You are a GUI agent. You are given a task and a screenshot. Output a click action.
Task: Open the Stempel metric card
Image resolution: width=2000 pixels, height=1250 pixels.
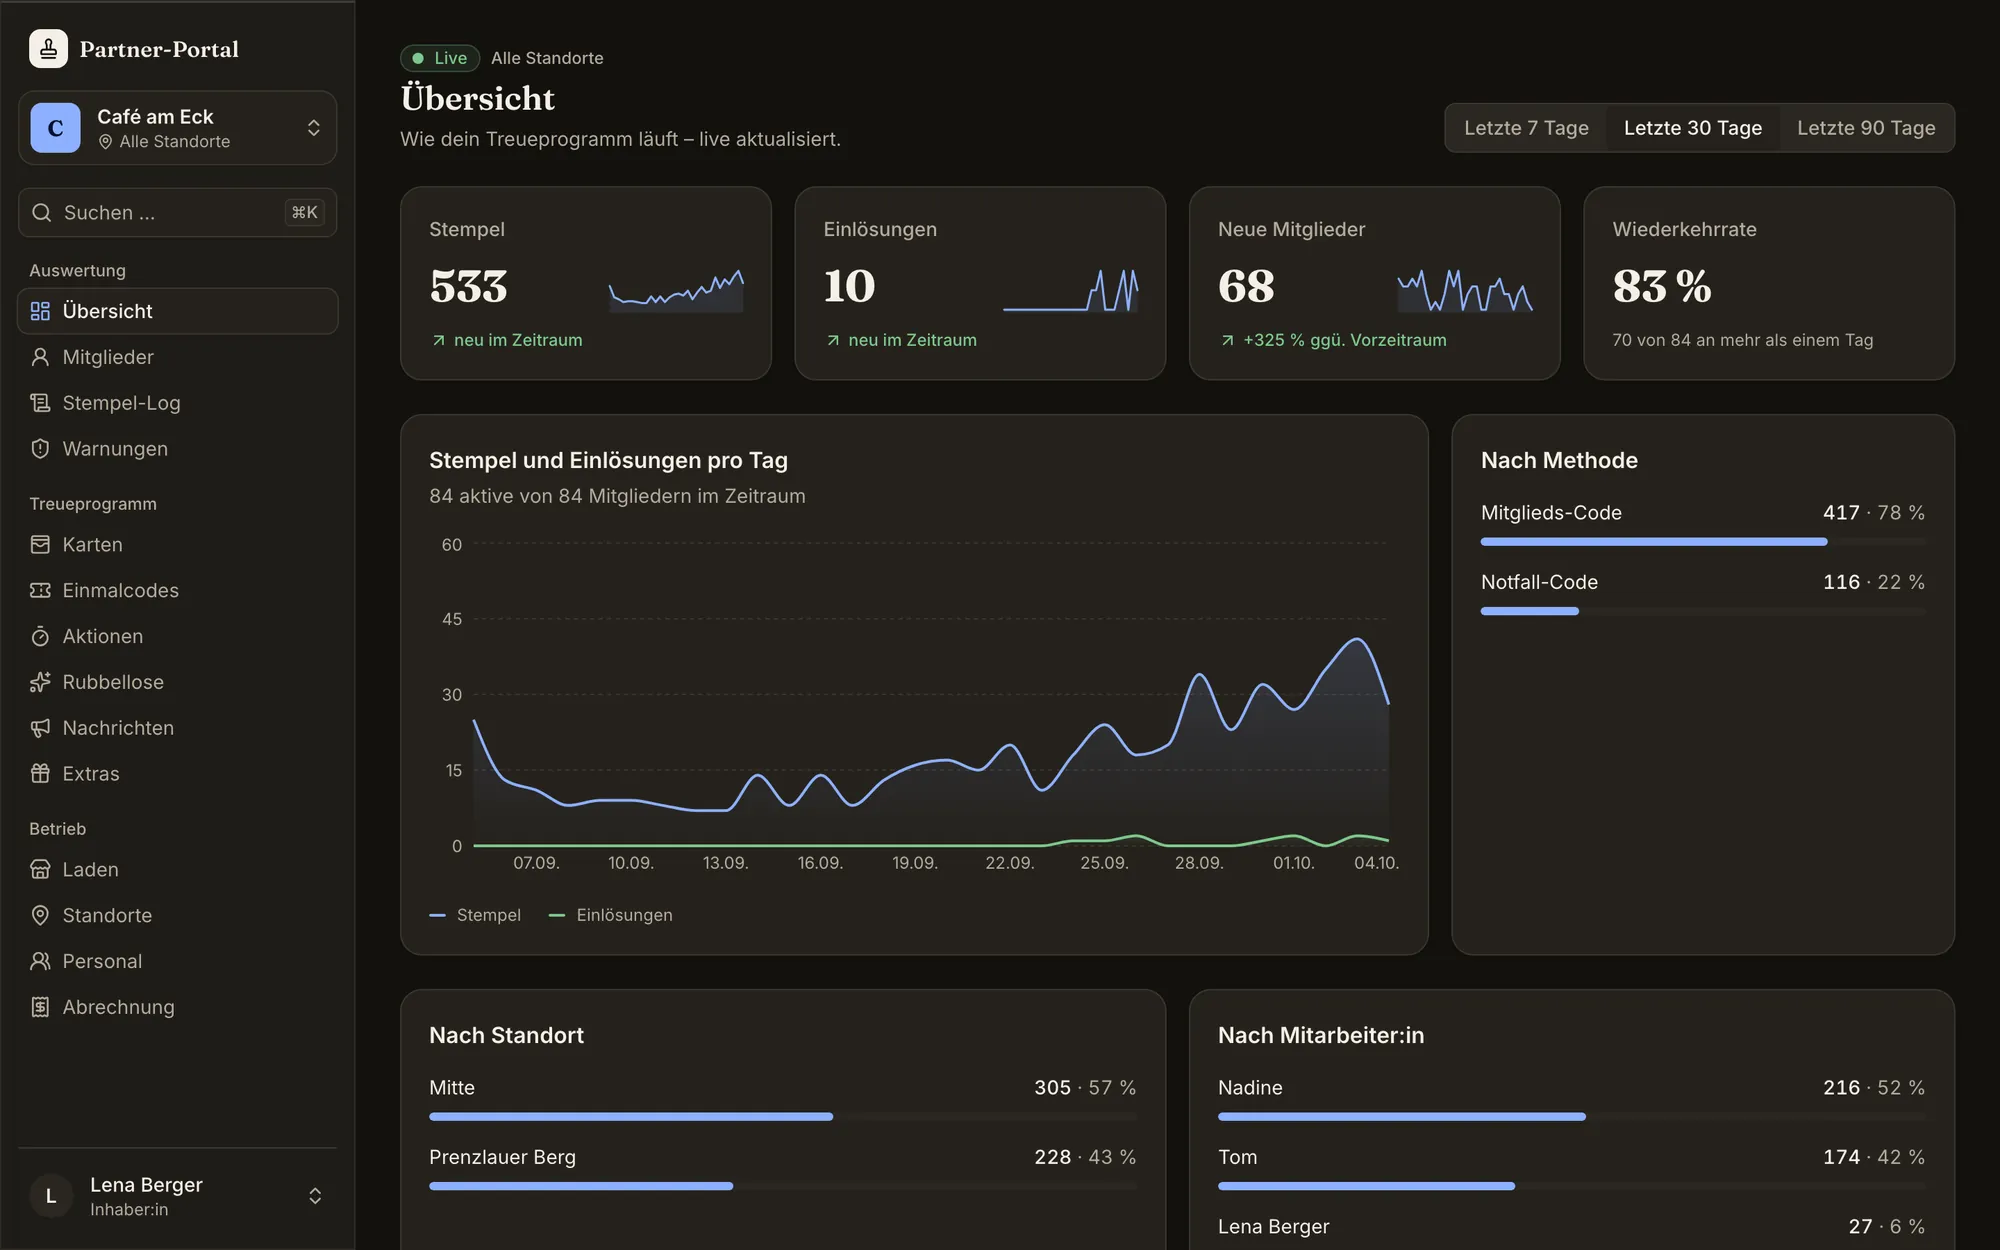tap(586, 283)
